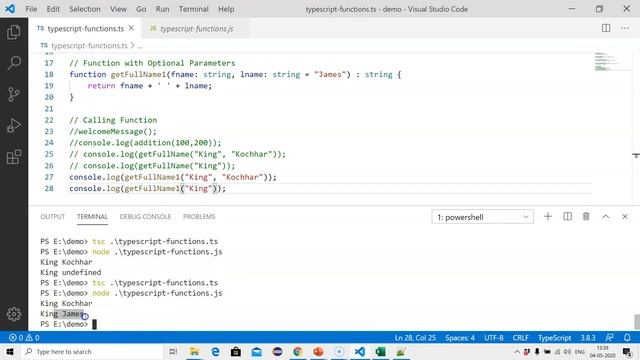Split the editor to the right
The height and width of the screenshot is (360, 640).
click(606, 28)
